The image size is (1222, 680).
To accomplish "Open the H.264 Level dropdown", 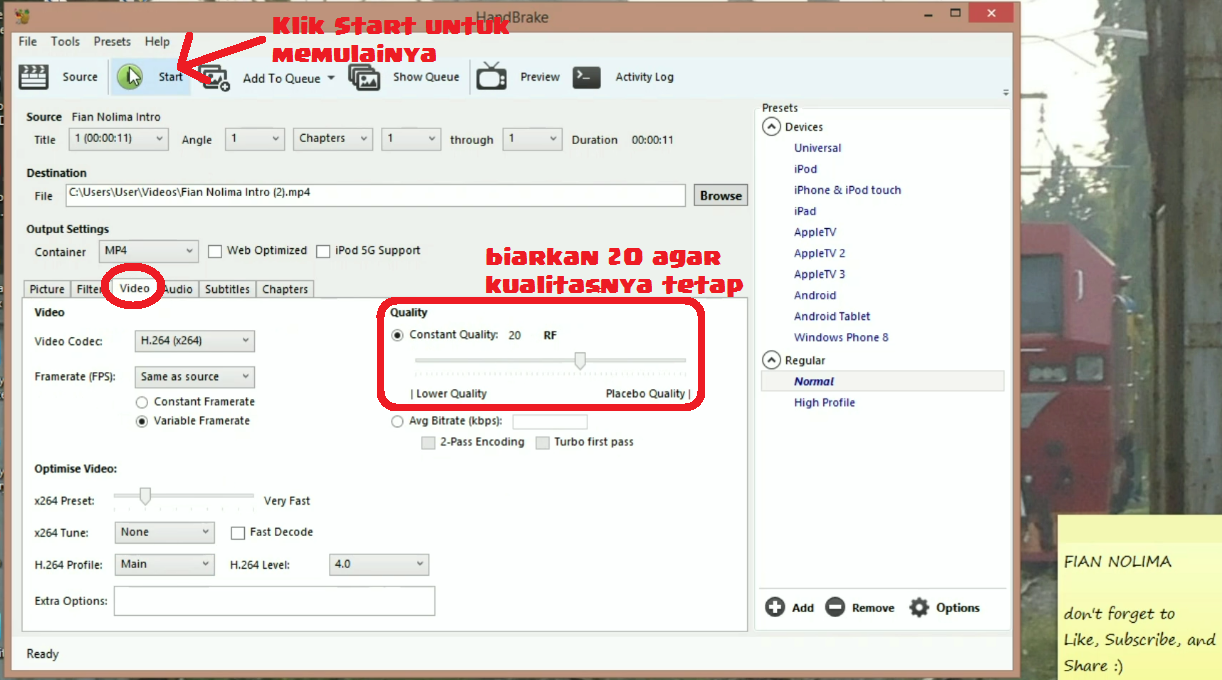I will (379, 565).
